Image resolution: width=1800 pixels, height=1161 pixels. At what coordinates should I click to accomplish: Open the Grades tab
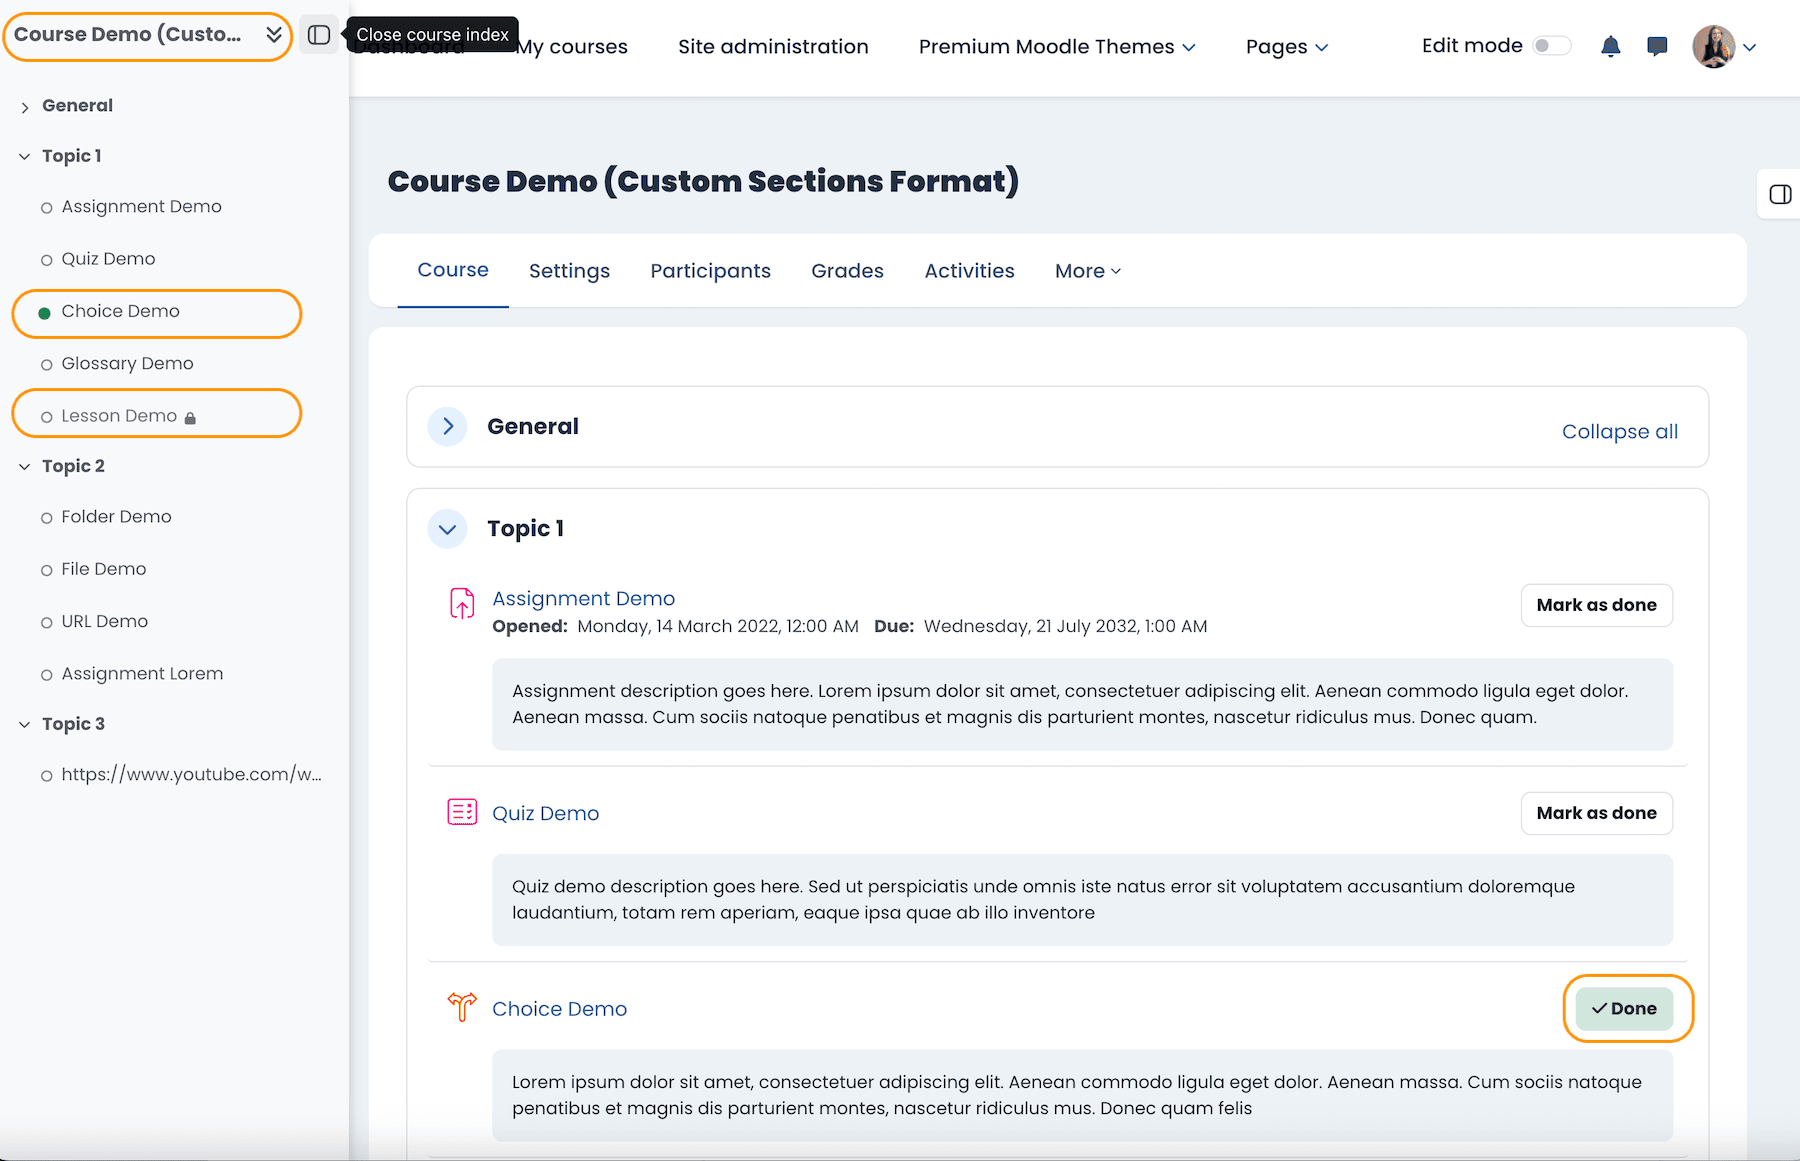pyautogui.click(x=847, y=271)
